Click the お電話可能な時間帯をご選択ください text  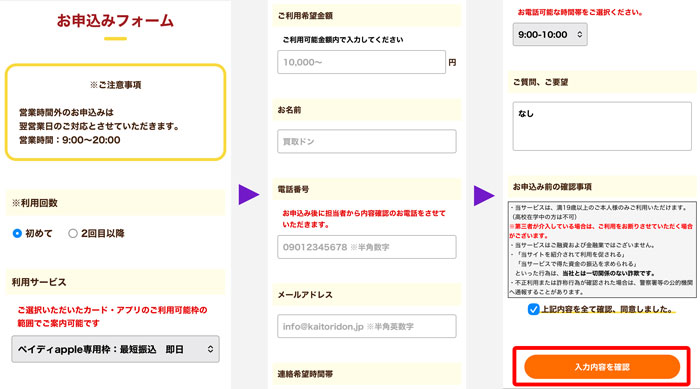pyautogui.click(x=580, y=13)
